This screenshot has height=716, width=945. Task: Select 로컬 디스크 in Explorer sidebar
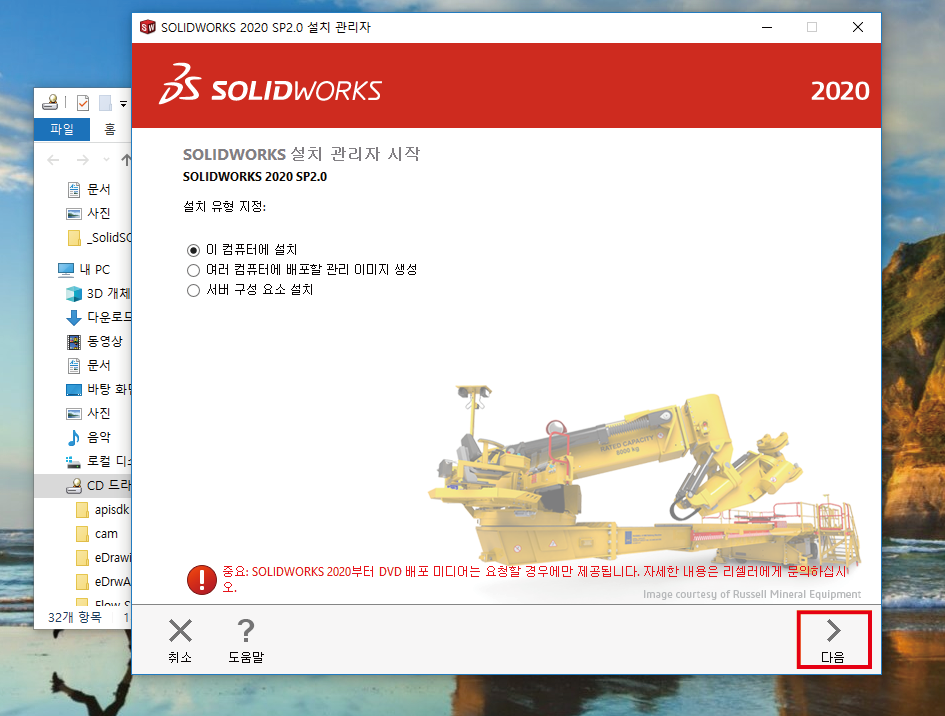(x=98, y=462)
